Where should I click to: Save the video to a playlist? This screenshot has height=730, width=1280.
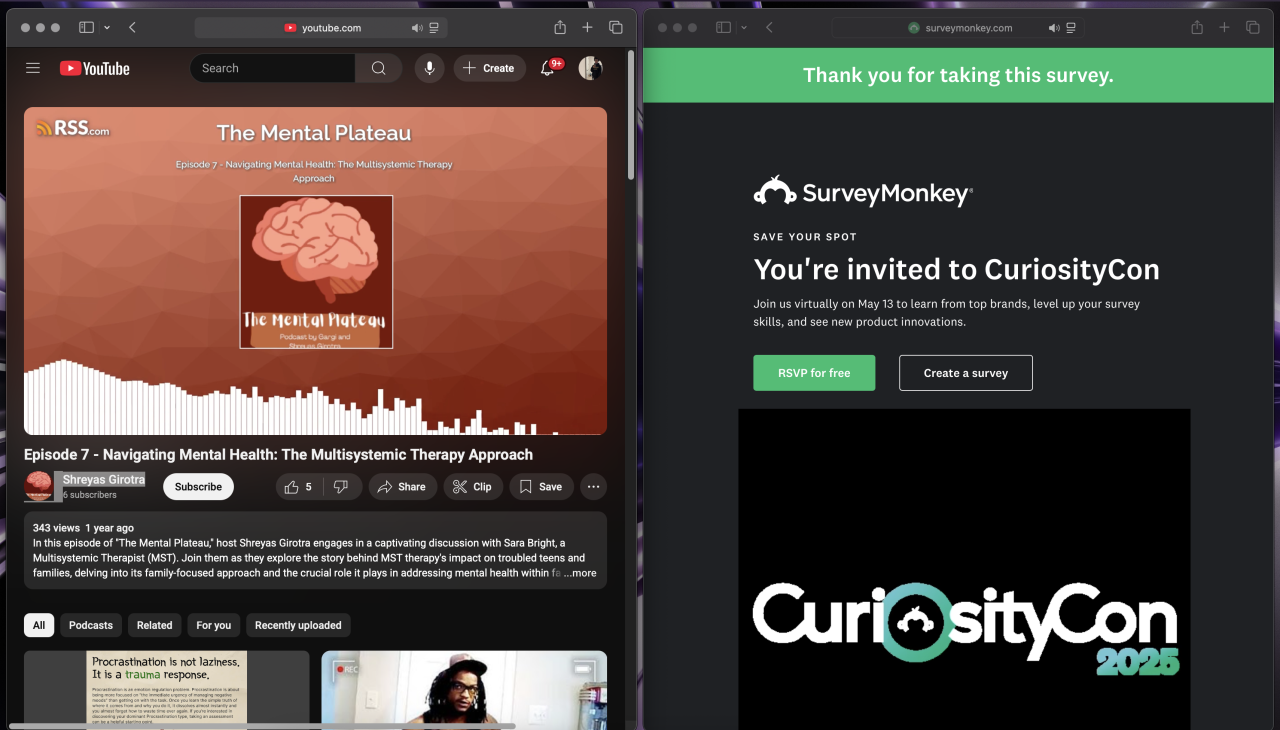click(x=541, y=487)
